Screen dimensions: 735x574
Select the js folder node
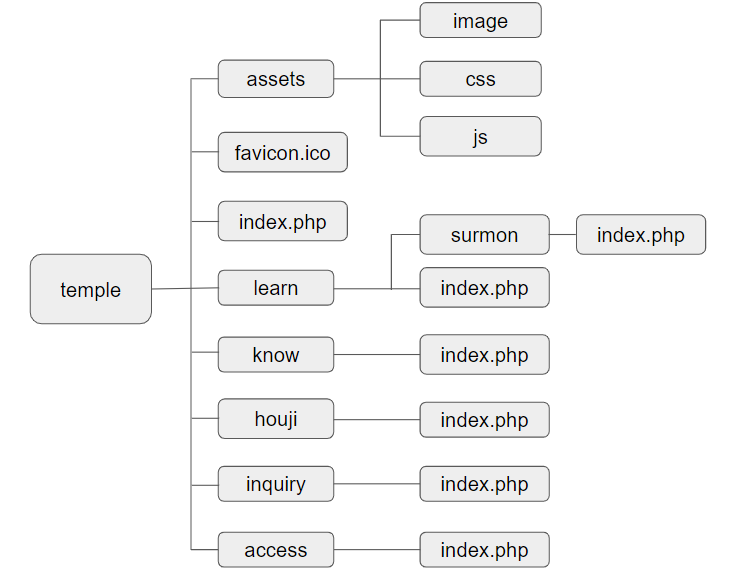tap(480, 136)
